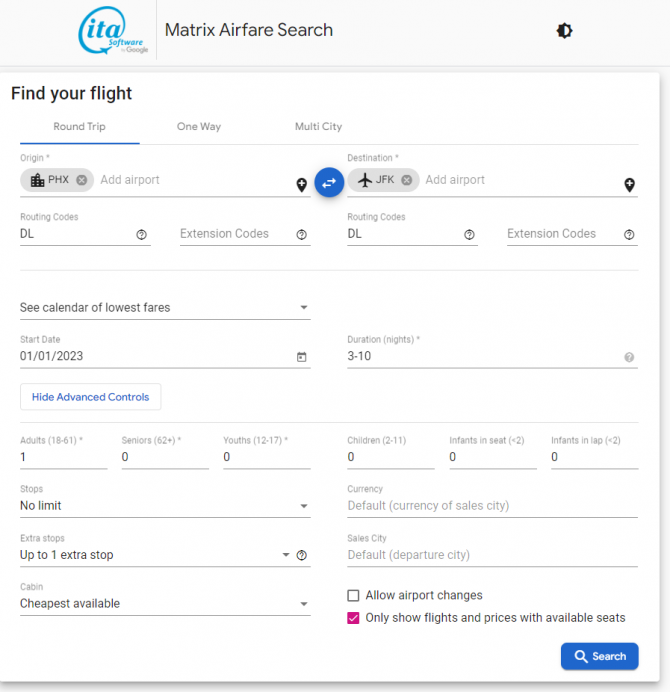
Task: Open the Start Date calendar picker
Action: pyautogui.click(x=301, y=357)
